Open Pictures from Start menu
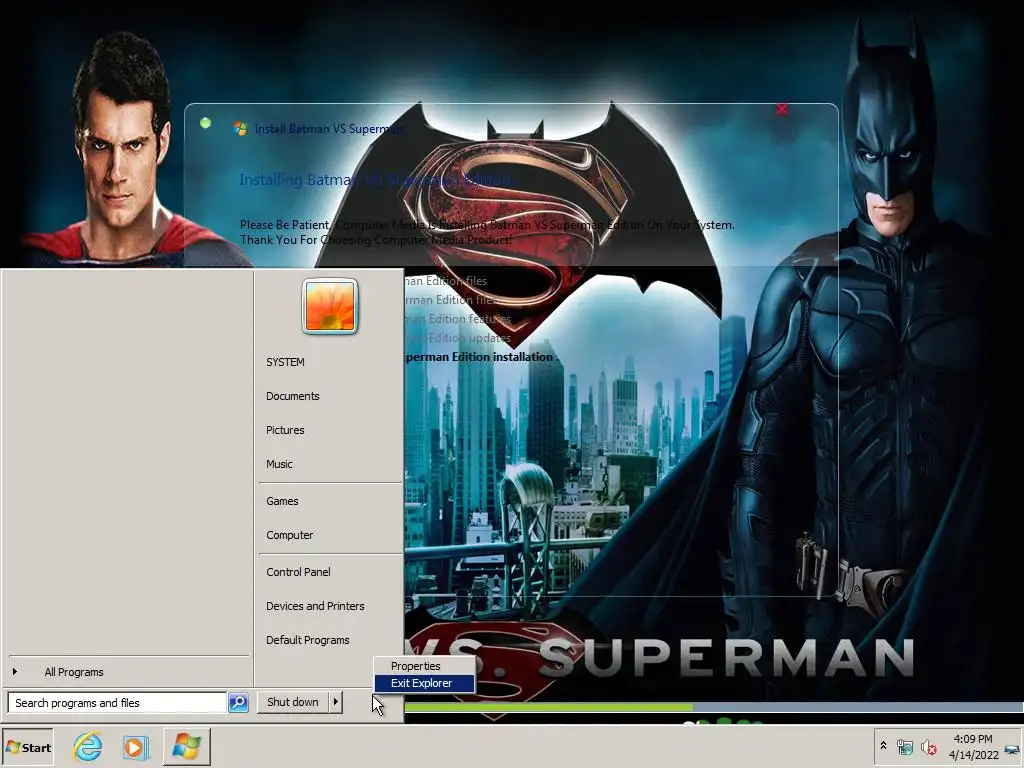Viewport: 1024px width, 768px height. [285, 430]
